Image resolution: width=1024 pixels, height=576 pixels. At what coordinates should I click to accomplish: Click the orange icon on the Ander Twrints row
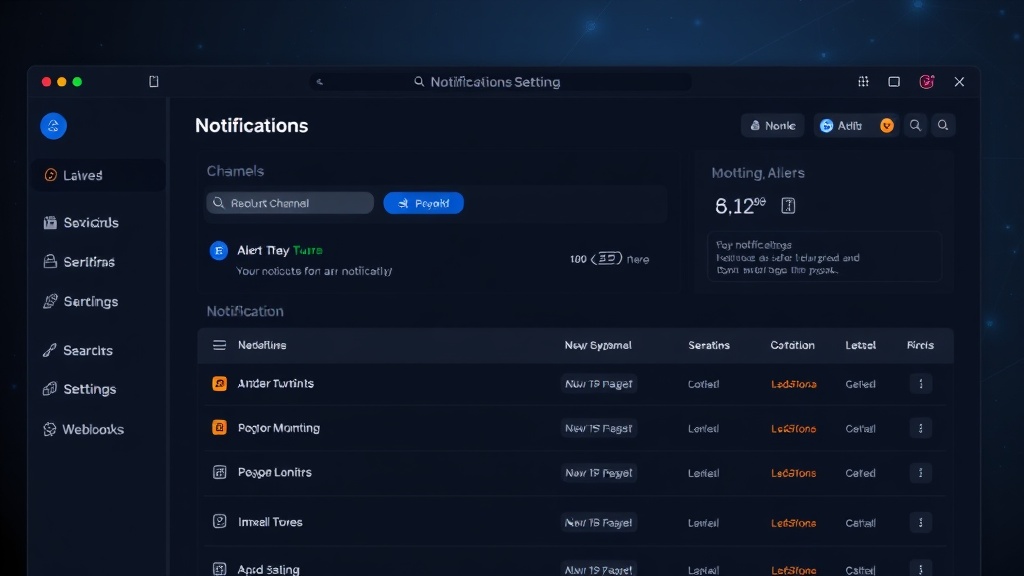pos(218,383)
